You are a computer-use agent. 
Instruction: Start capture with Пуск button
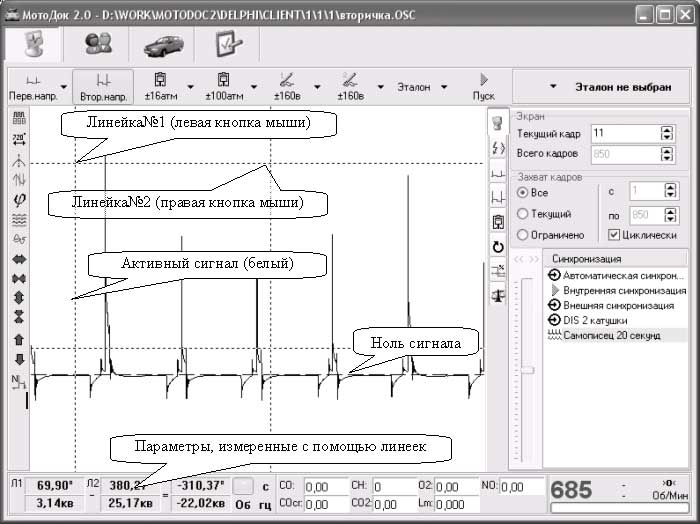(x=484, y=87)
